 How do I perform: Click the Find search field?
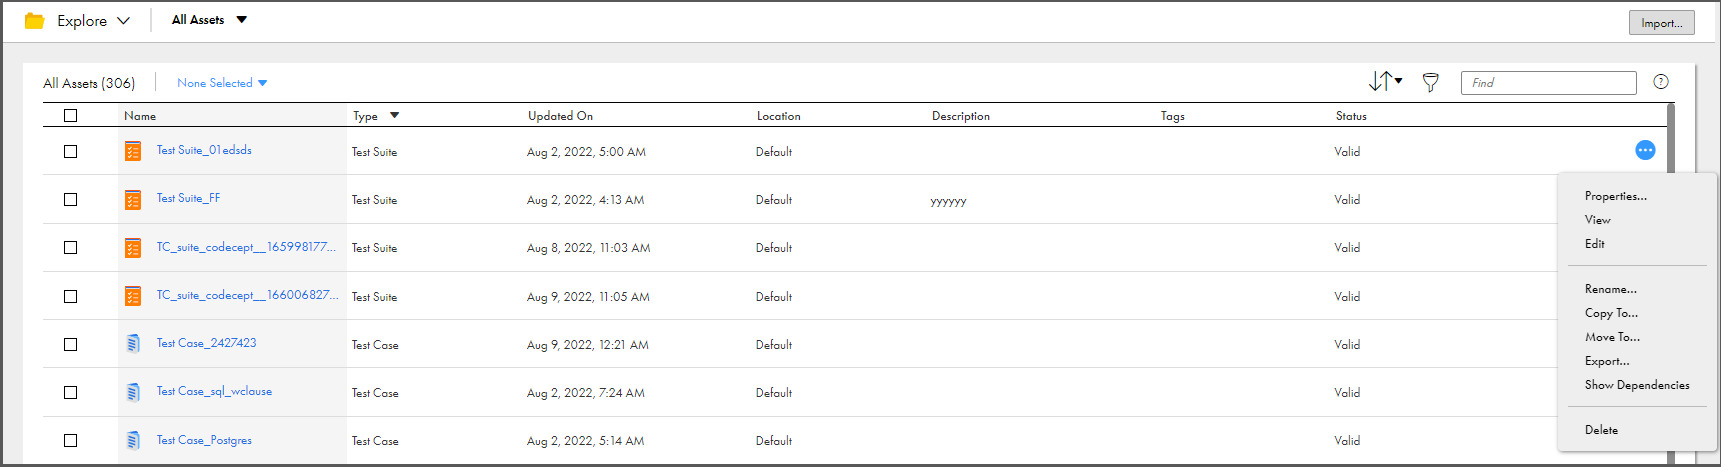(x=1548, y=83)
